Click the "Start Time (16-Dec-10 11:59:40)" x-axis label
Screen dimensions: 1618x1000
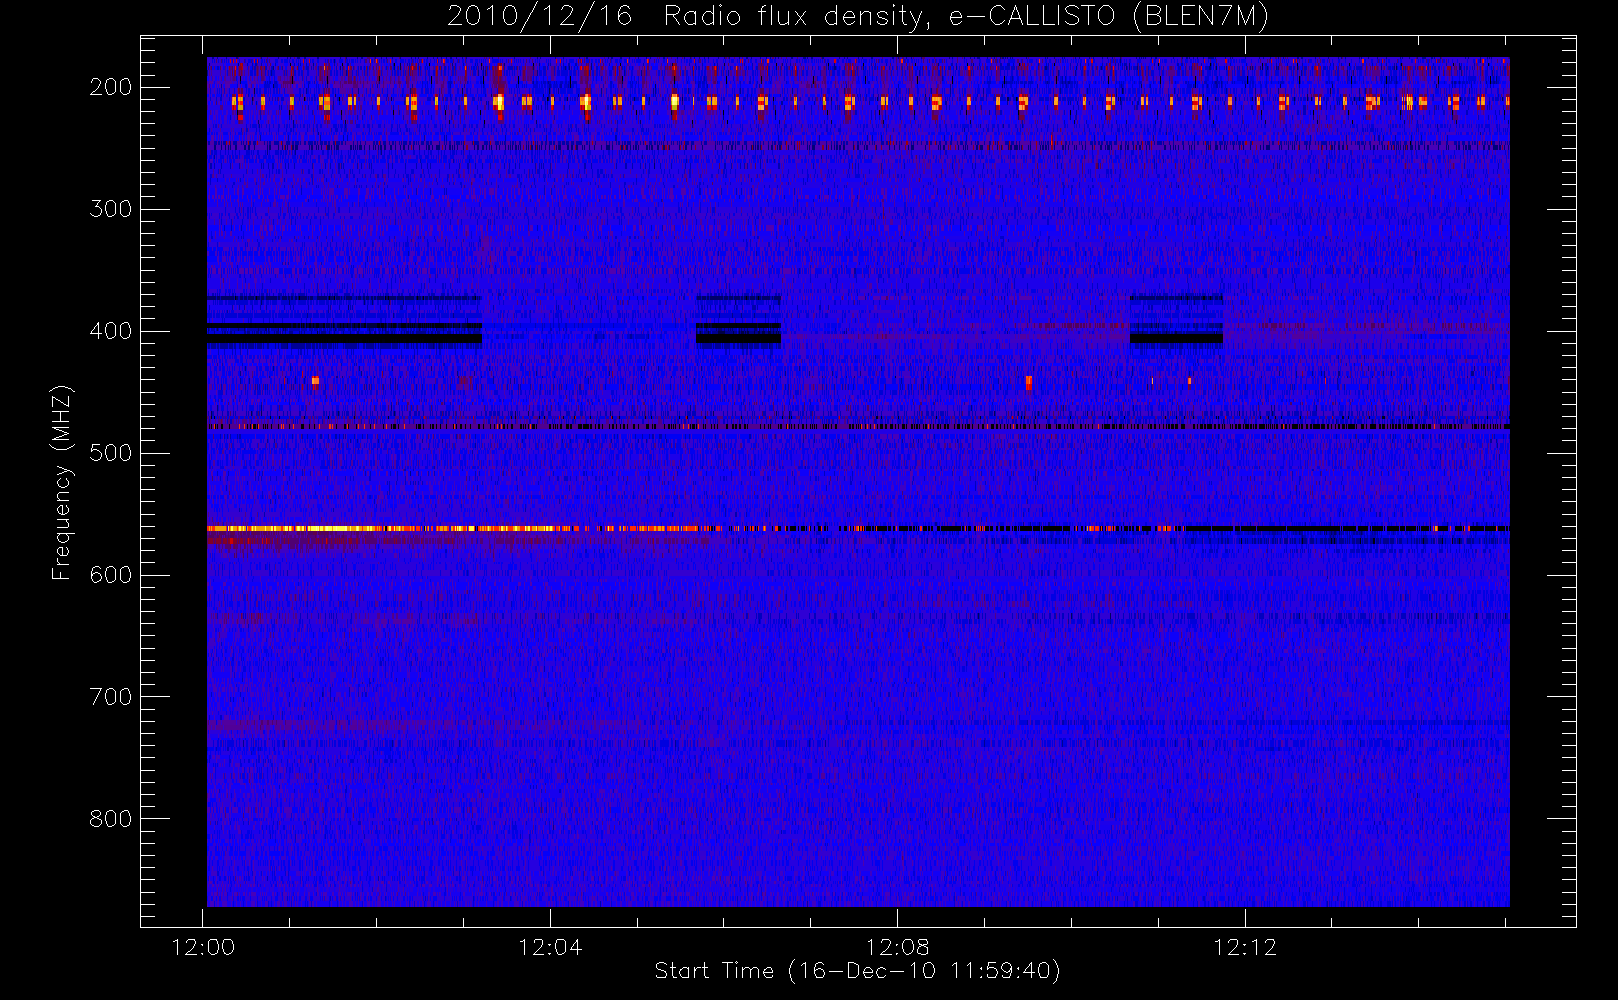tap(857, 971)
